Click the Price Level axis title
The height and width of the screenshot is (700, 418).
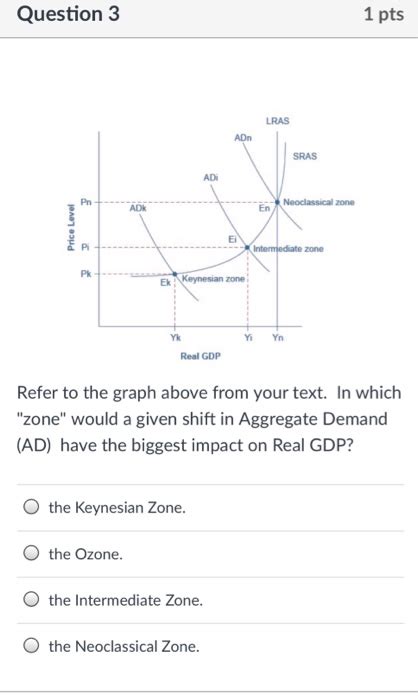[x=71, y=227]
